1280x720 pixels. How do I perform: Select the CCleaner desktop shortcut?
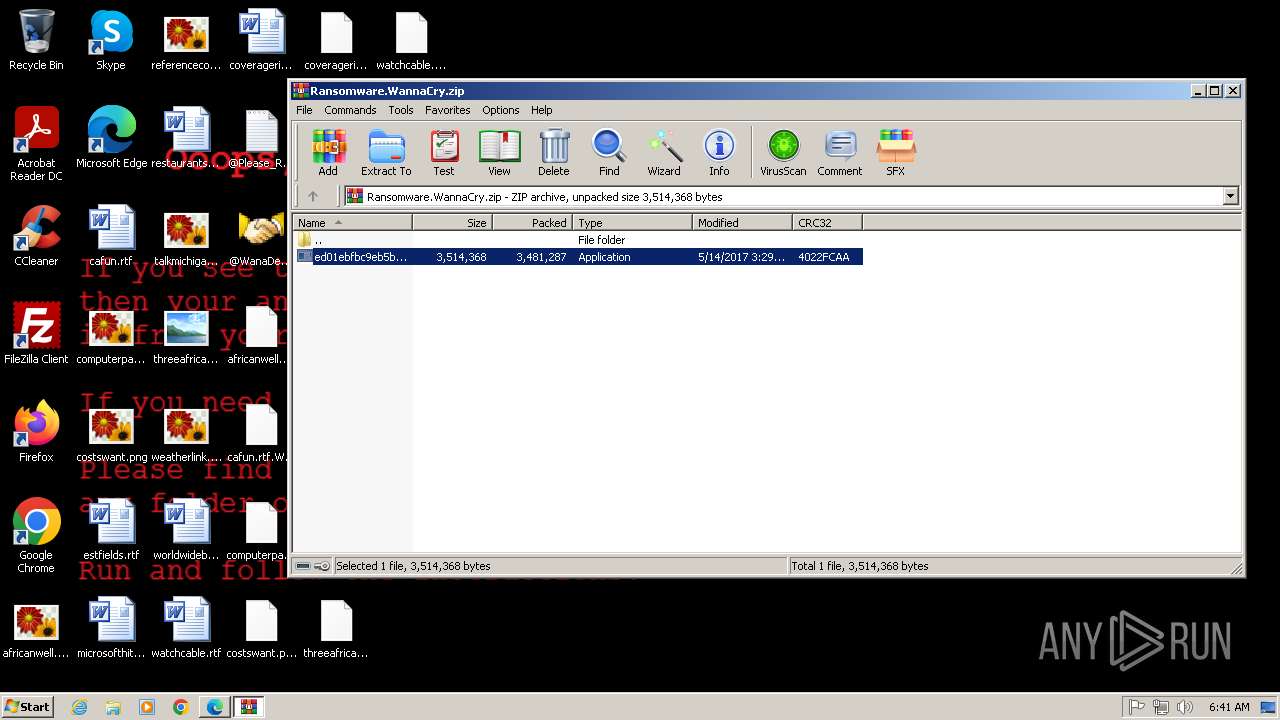coord(36,236)
